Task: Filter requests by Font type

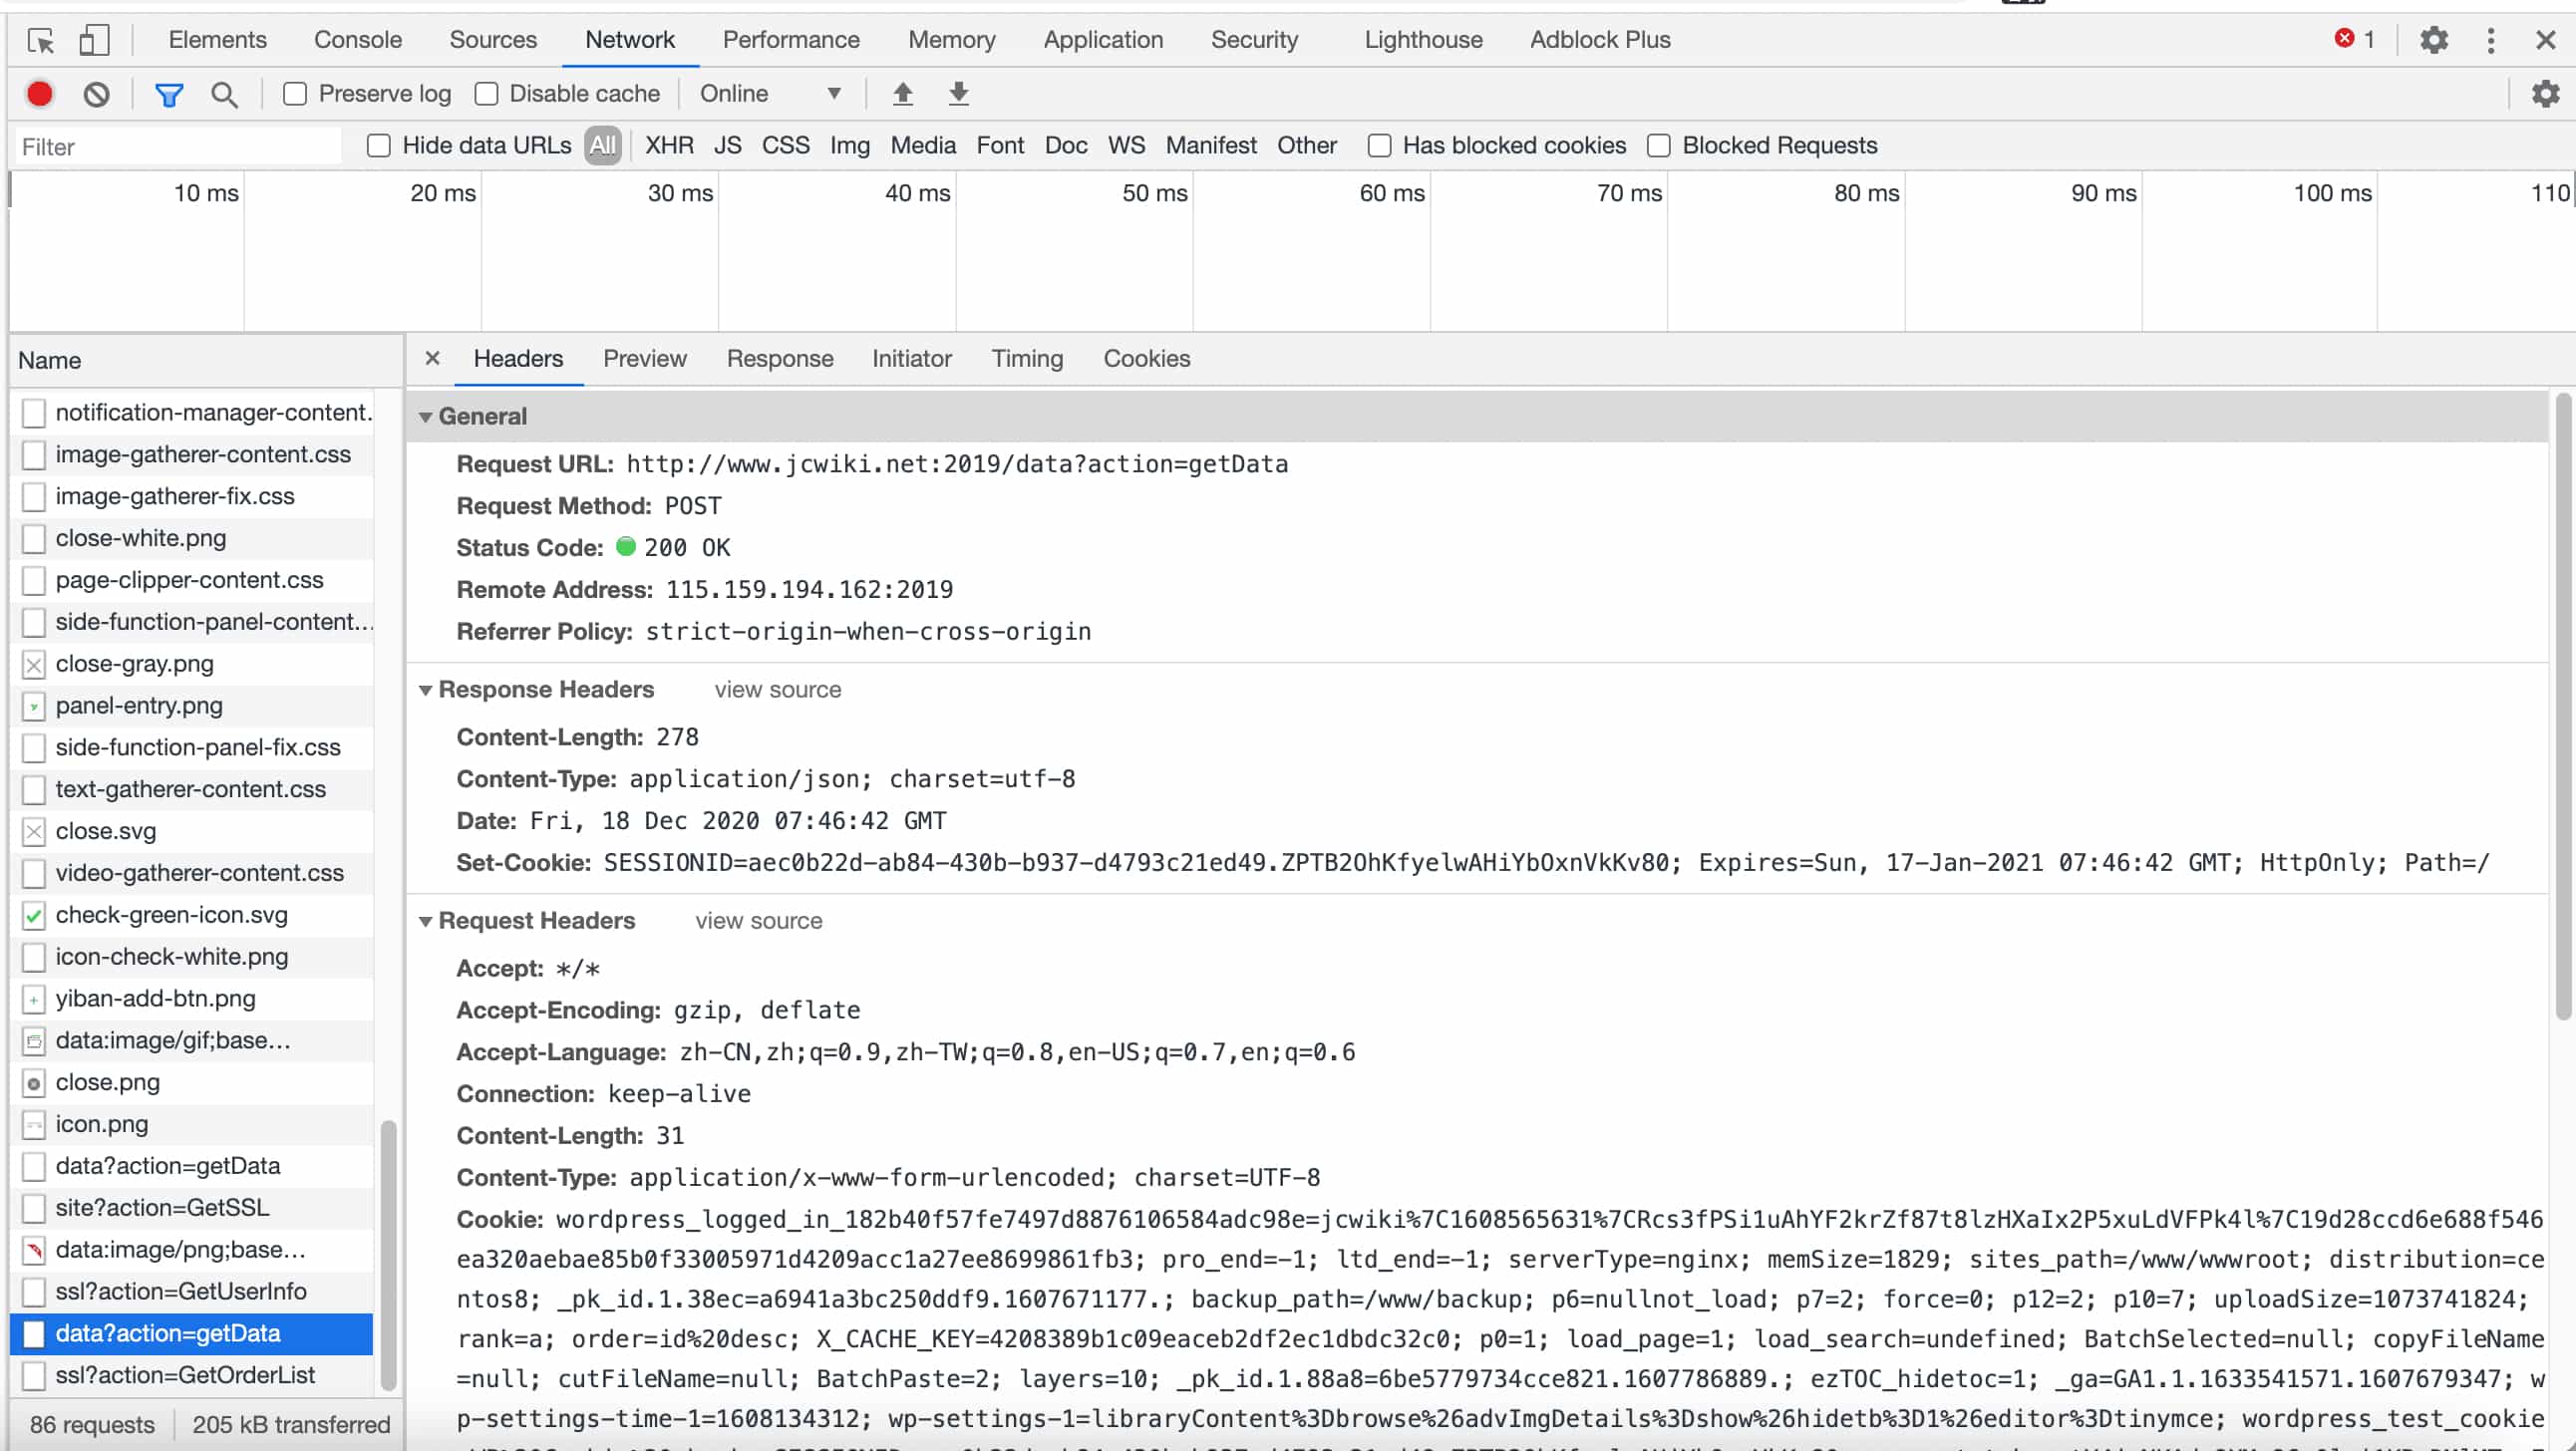Action: point(1000,146)
